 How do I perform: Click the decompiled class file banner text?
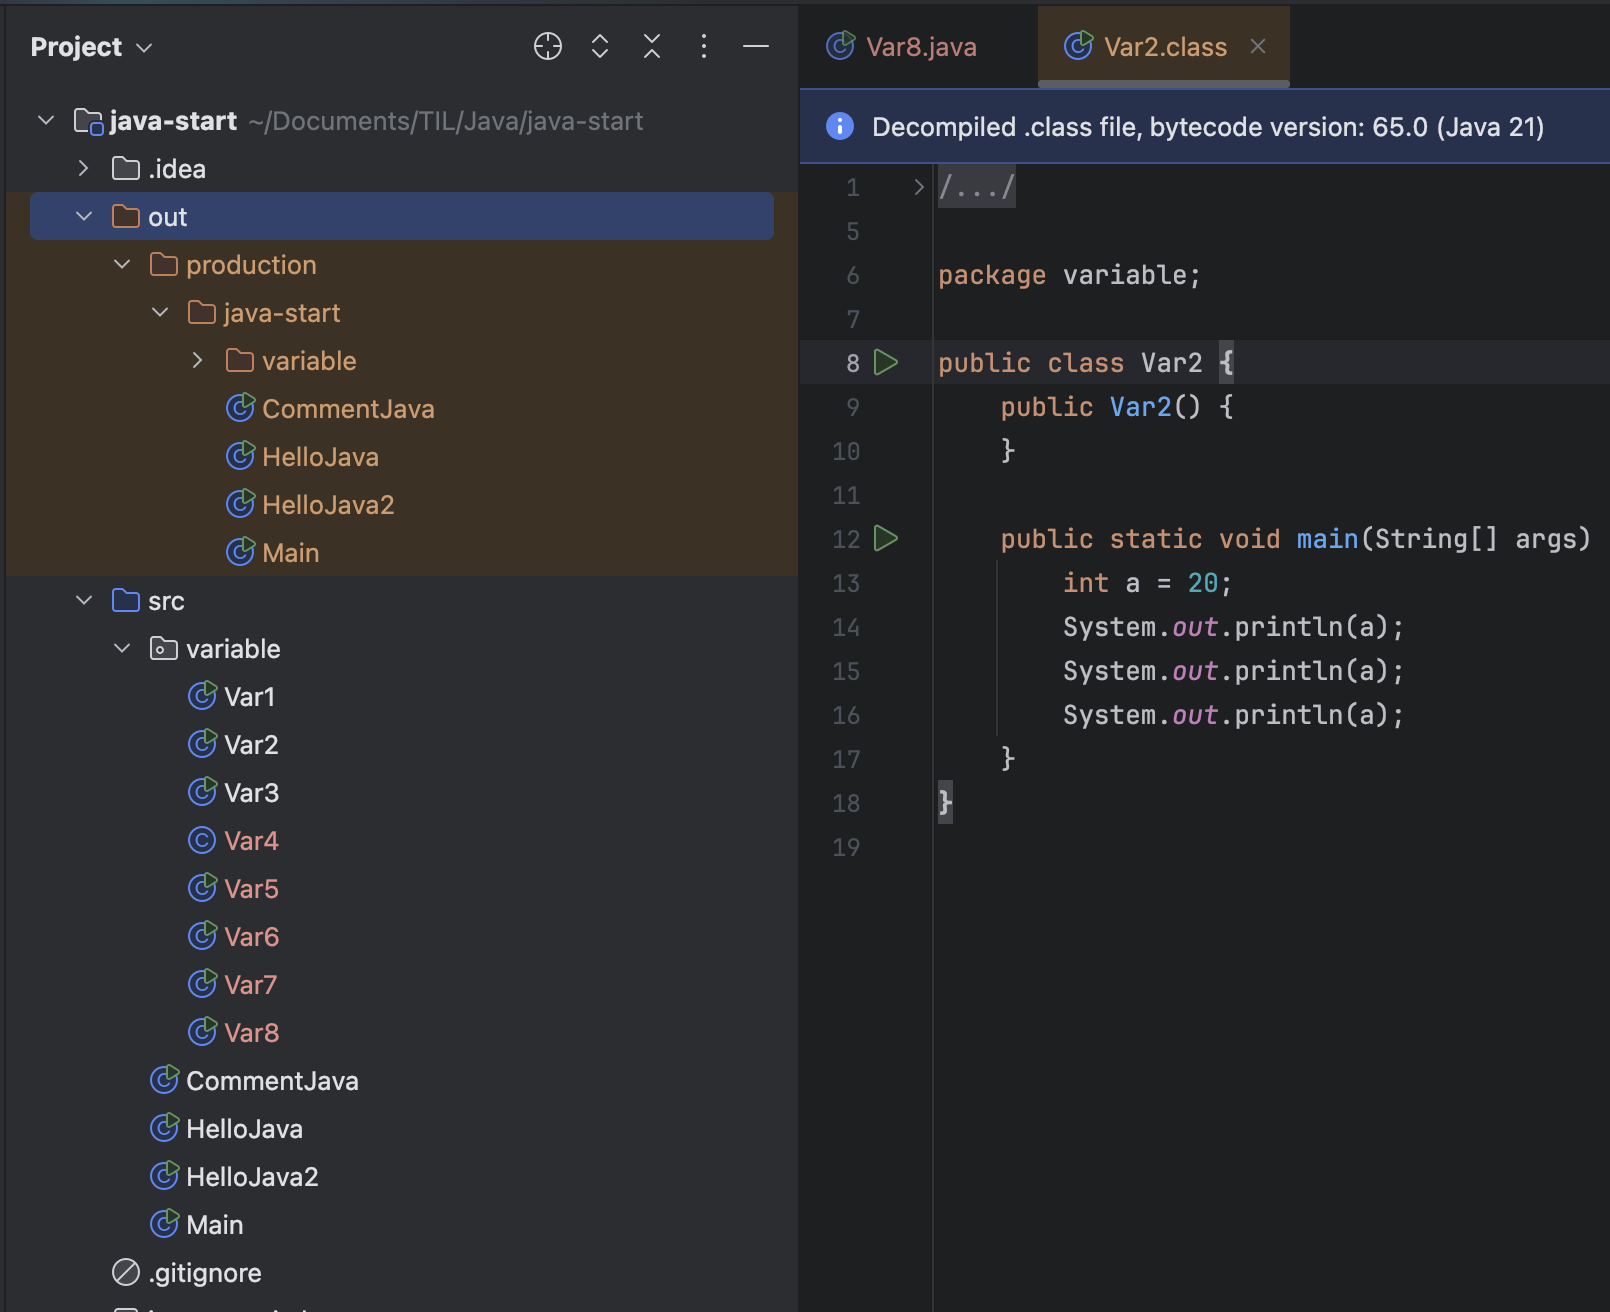point(1208,127)
